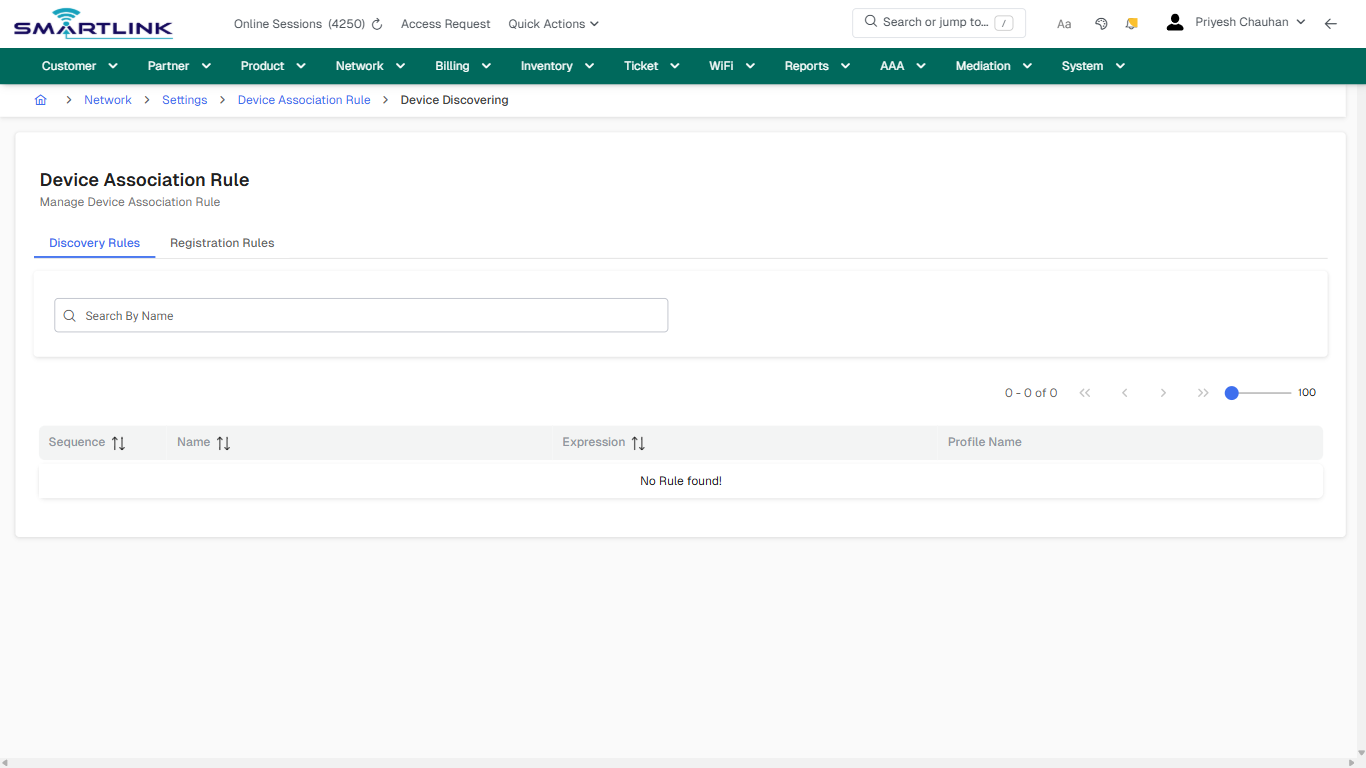Viewport: 1366px width, 768px height.
Task: Adjust the page size slider
Action: 1231,393
